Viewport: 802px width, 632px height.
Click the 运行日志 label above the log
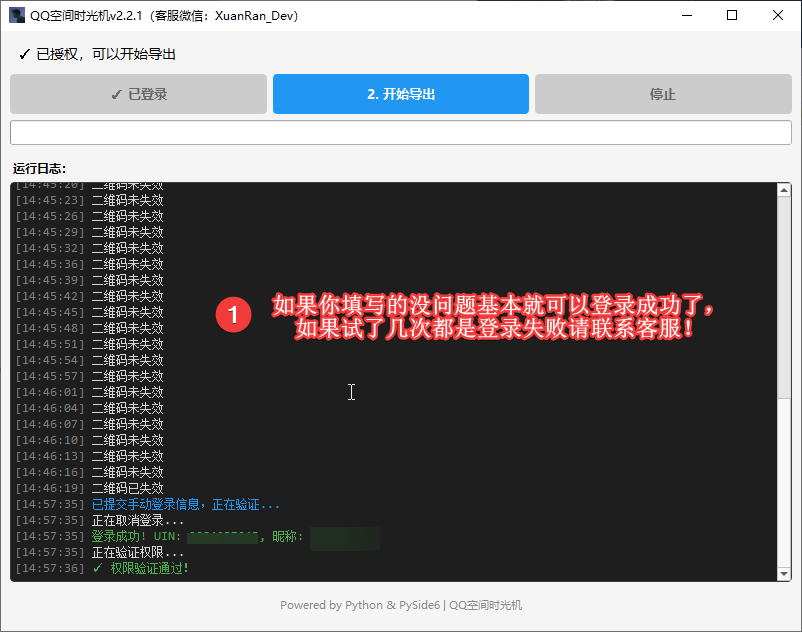coord(39,168)
